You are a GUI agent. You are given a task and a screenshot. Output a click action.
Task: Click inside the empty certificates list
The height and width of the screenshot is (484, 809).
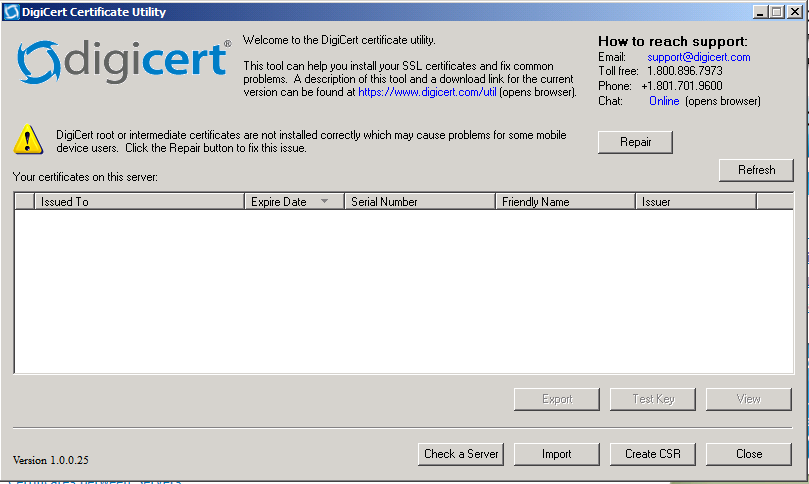(400, 290)
